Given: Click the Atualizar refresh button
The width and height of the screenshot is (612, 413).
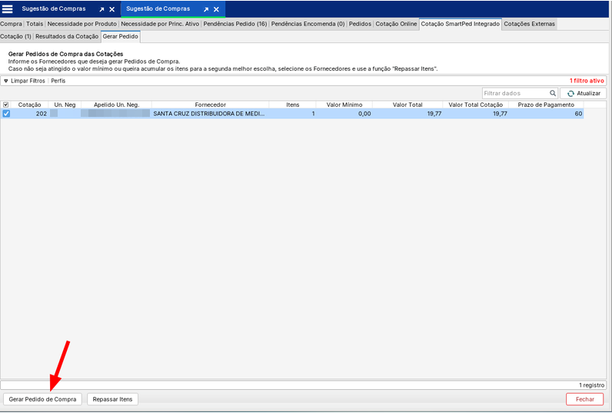Looking at the screenshot, I should click(x=585, y=93).
